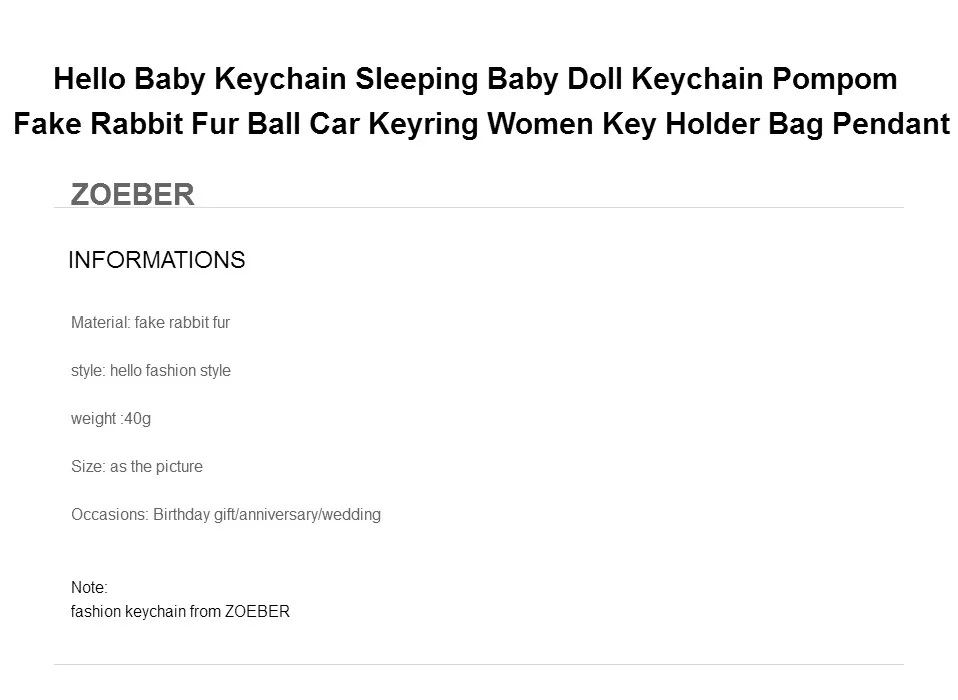
Task: Click the style hello fashion style text
Action: pyautogui.click(x=151, y=371)
